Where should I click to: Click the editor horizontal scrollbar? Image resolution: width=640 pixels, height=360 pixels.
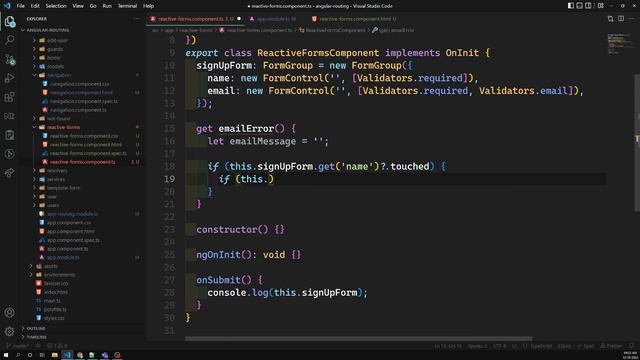358,338
